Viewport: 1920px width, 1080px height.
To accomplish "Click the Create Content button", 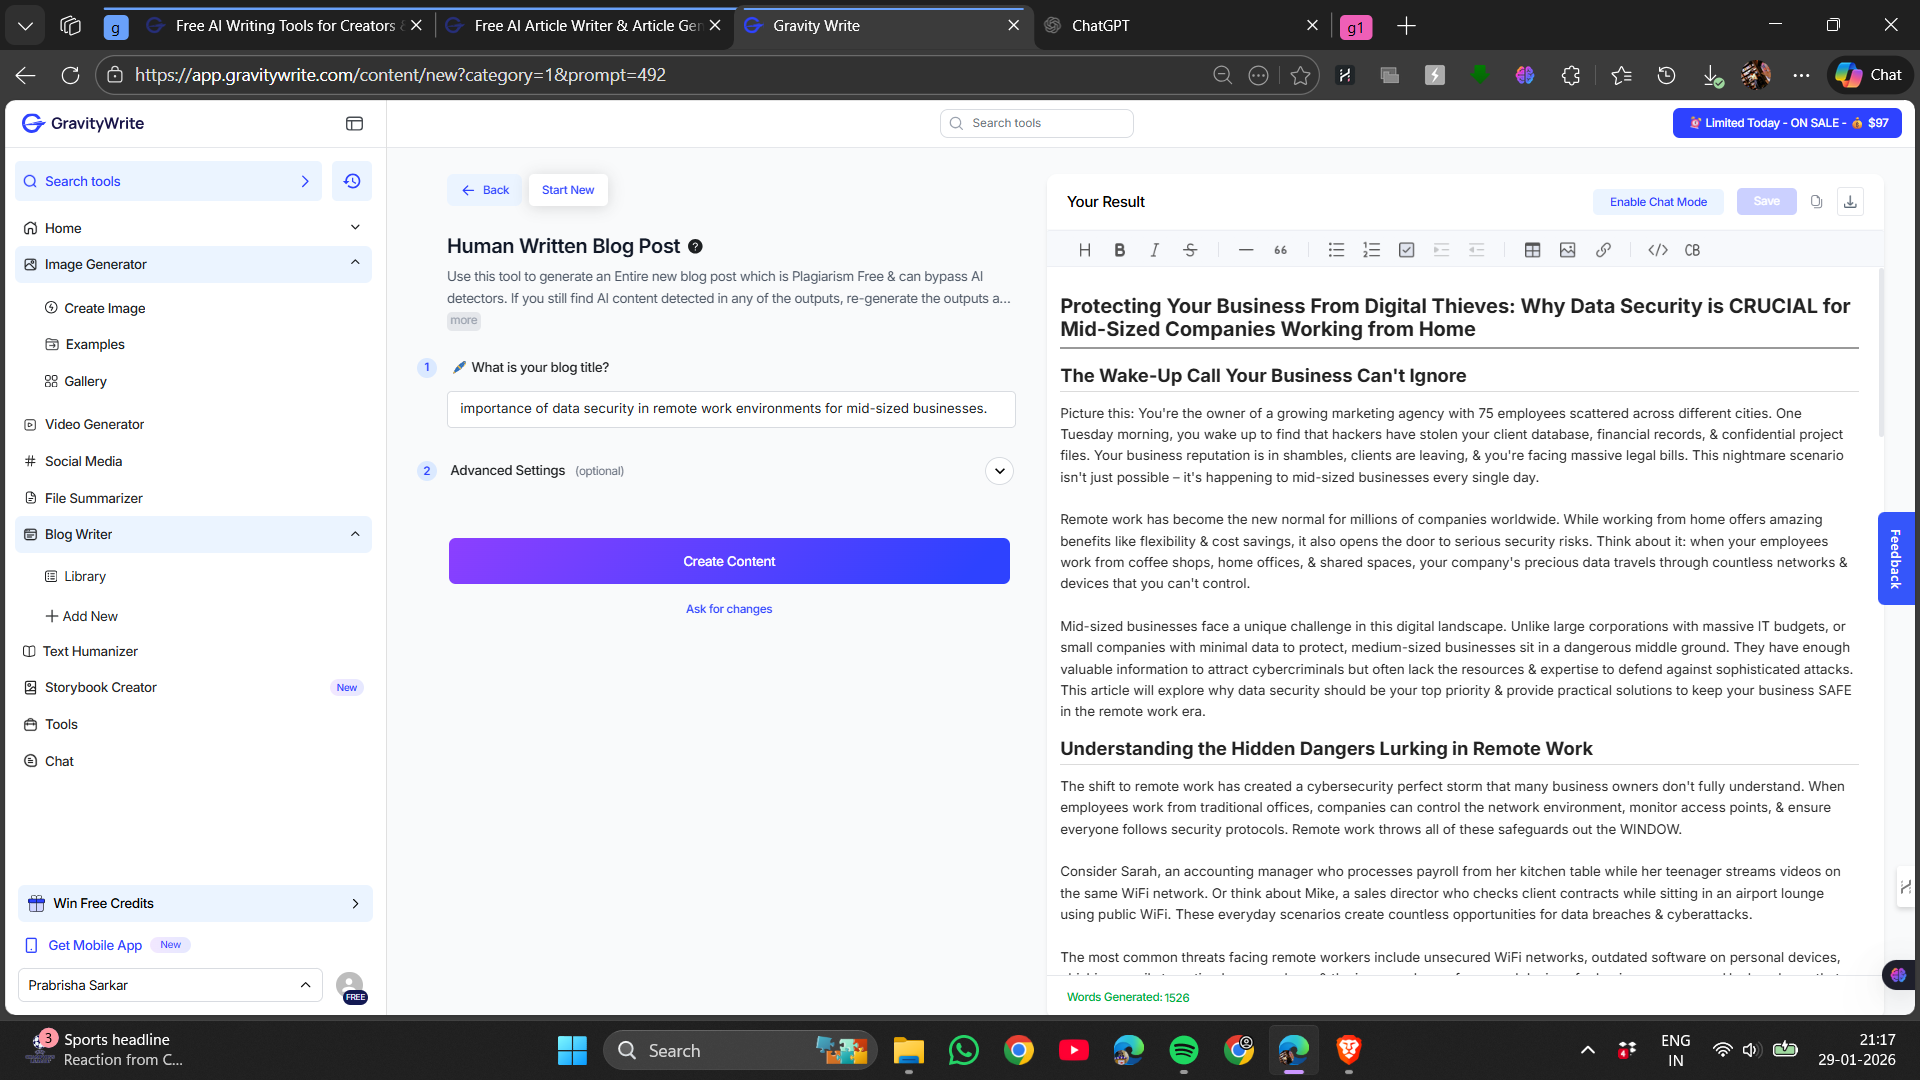I will (x=729, y=561).
